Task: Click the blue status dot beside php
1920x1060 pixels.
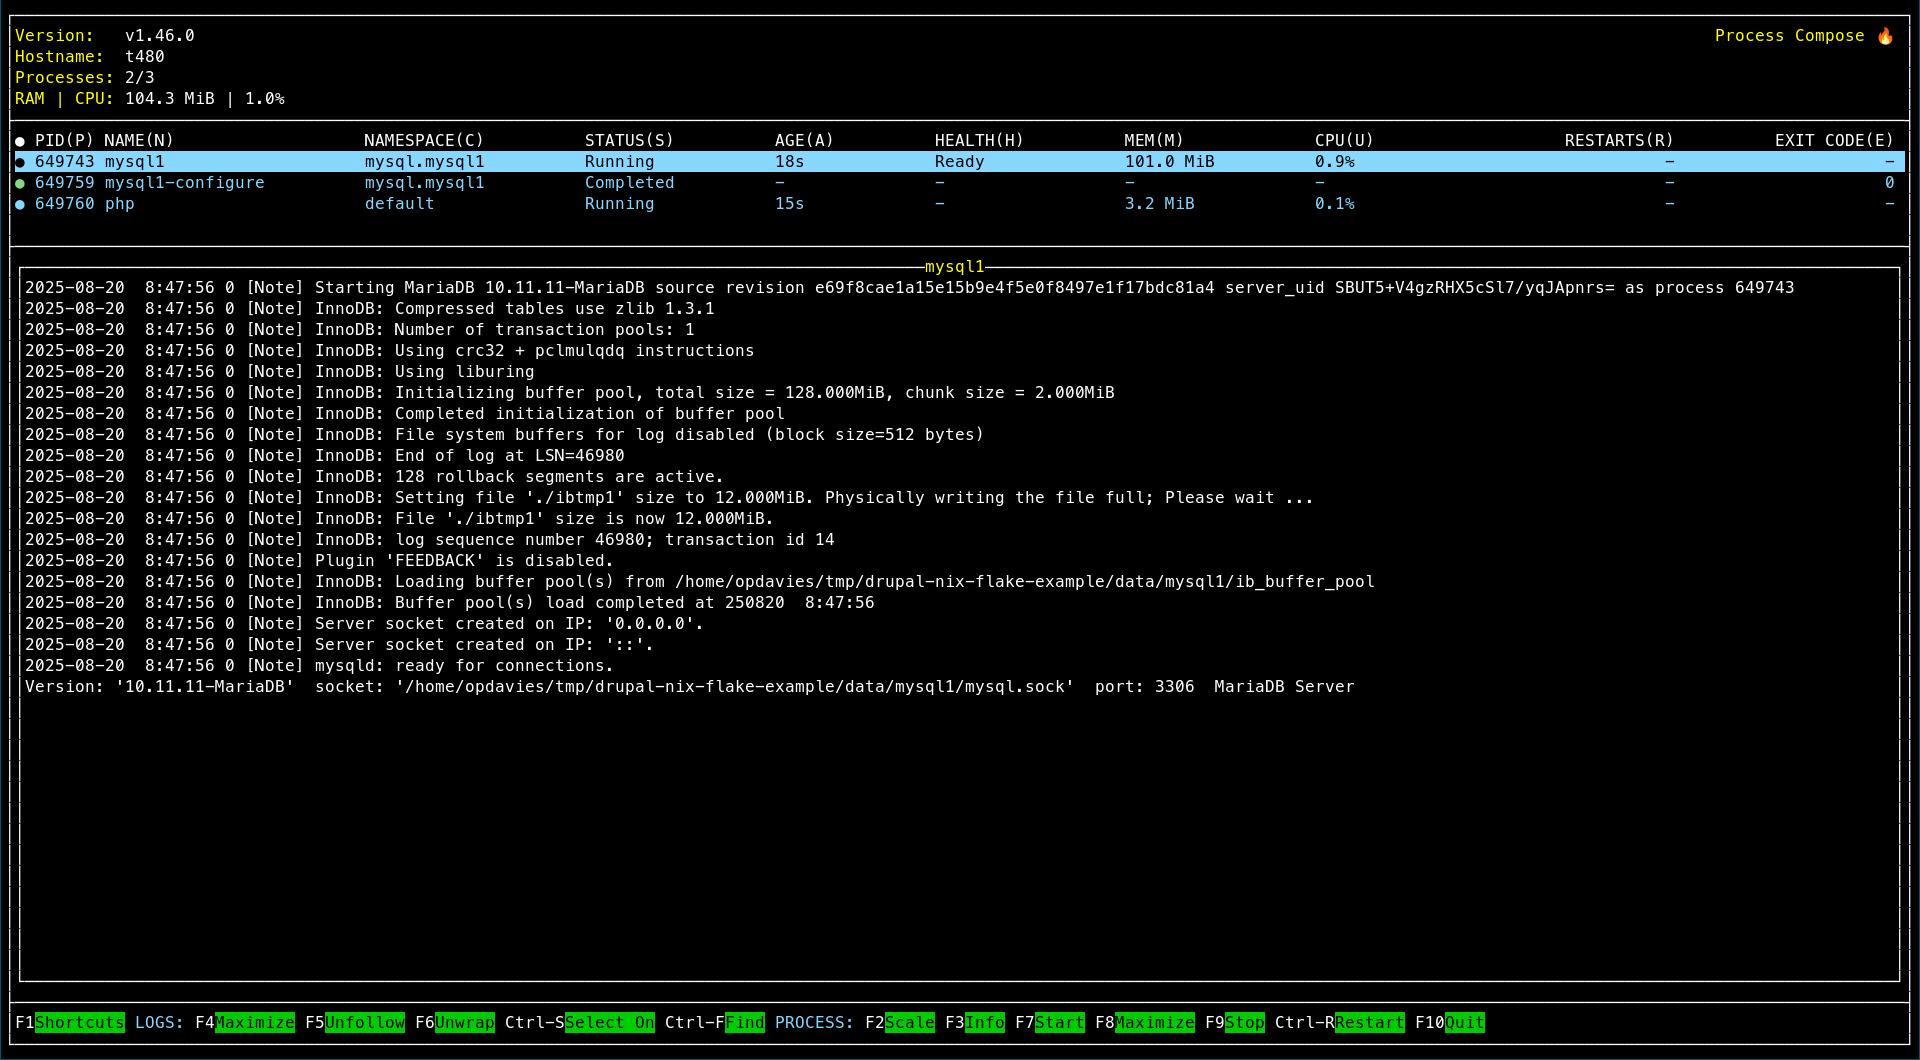Action: pos(20,204)
